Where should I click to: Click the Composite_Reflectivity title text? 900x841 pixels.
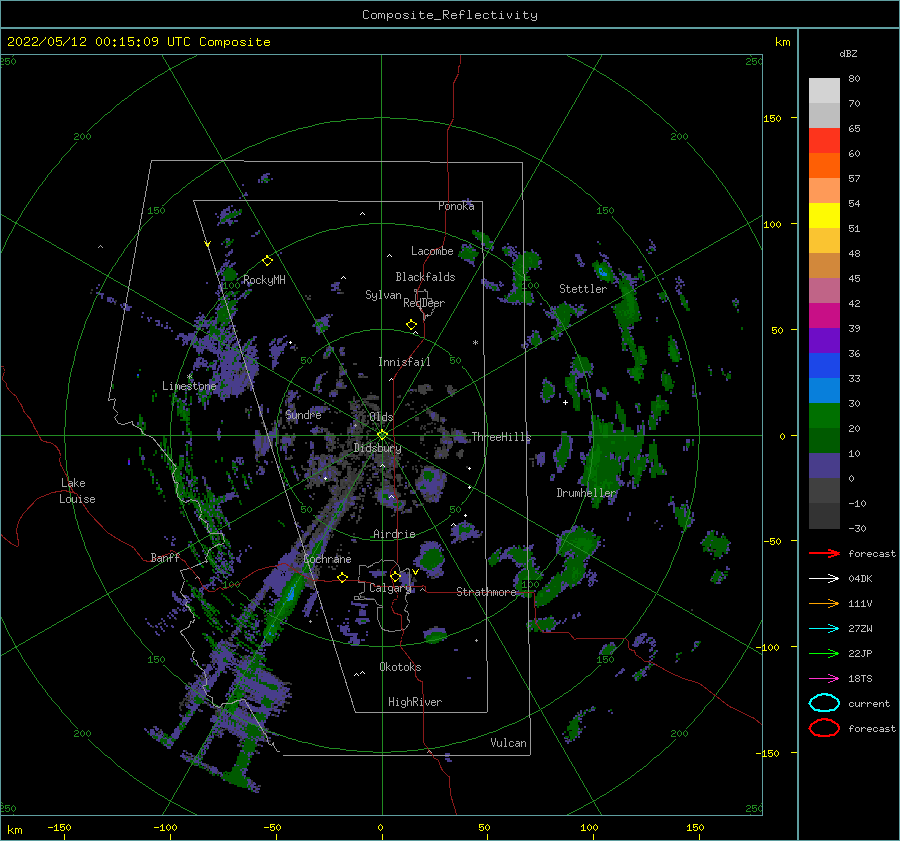click(450, 15)
